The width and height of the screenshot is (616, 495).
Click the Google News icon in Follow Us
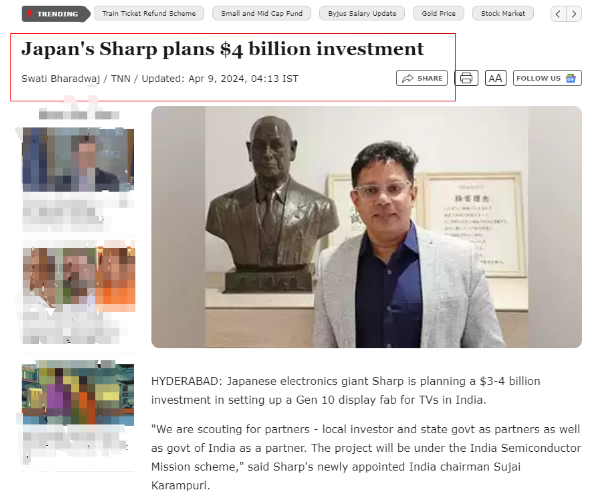click(570, 78)
